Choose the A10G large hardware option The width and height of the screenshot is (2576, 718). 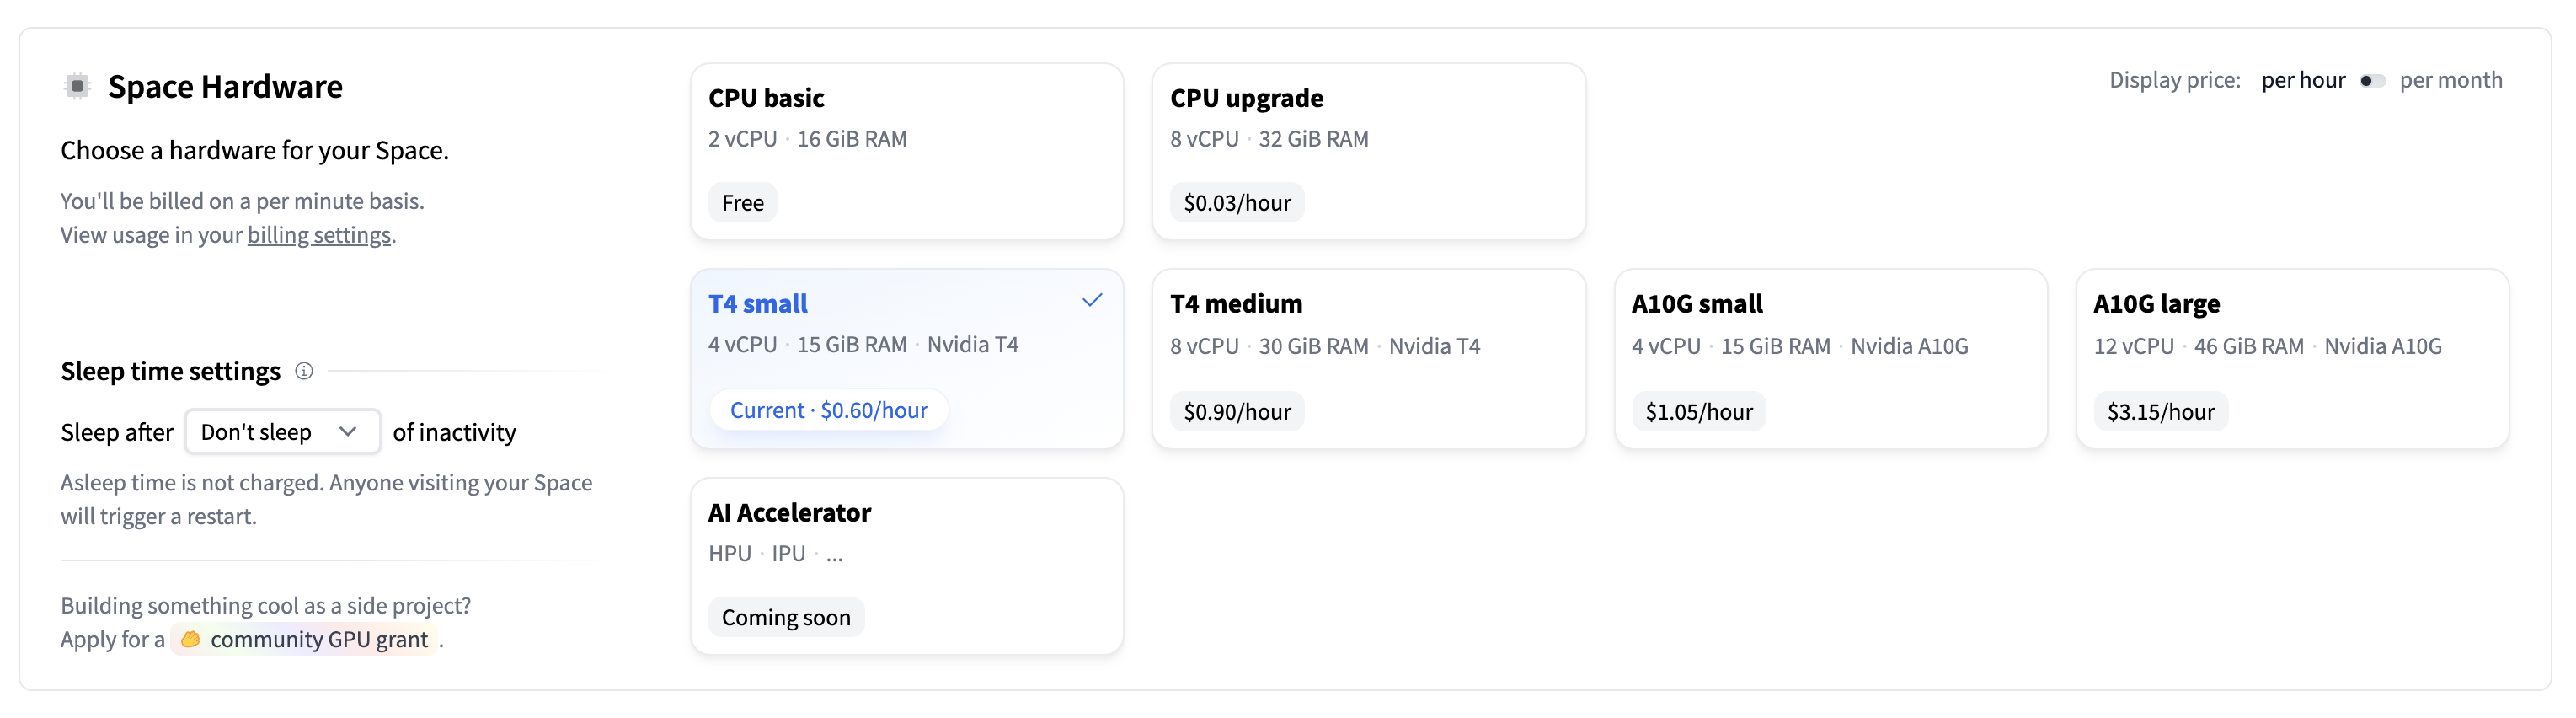tap(2292, 358)
